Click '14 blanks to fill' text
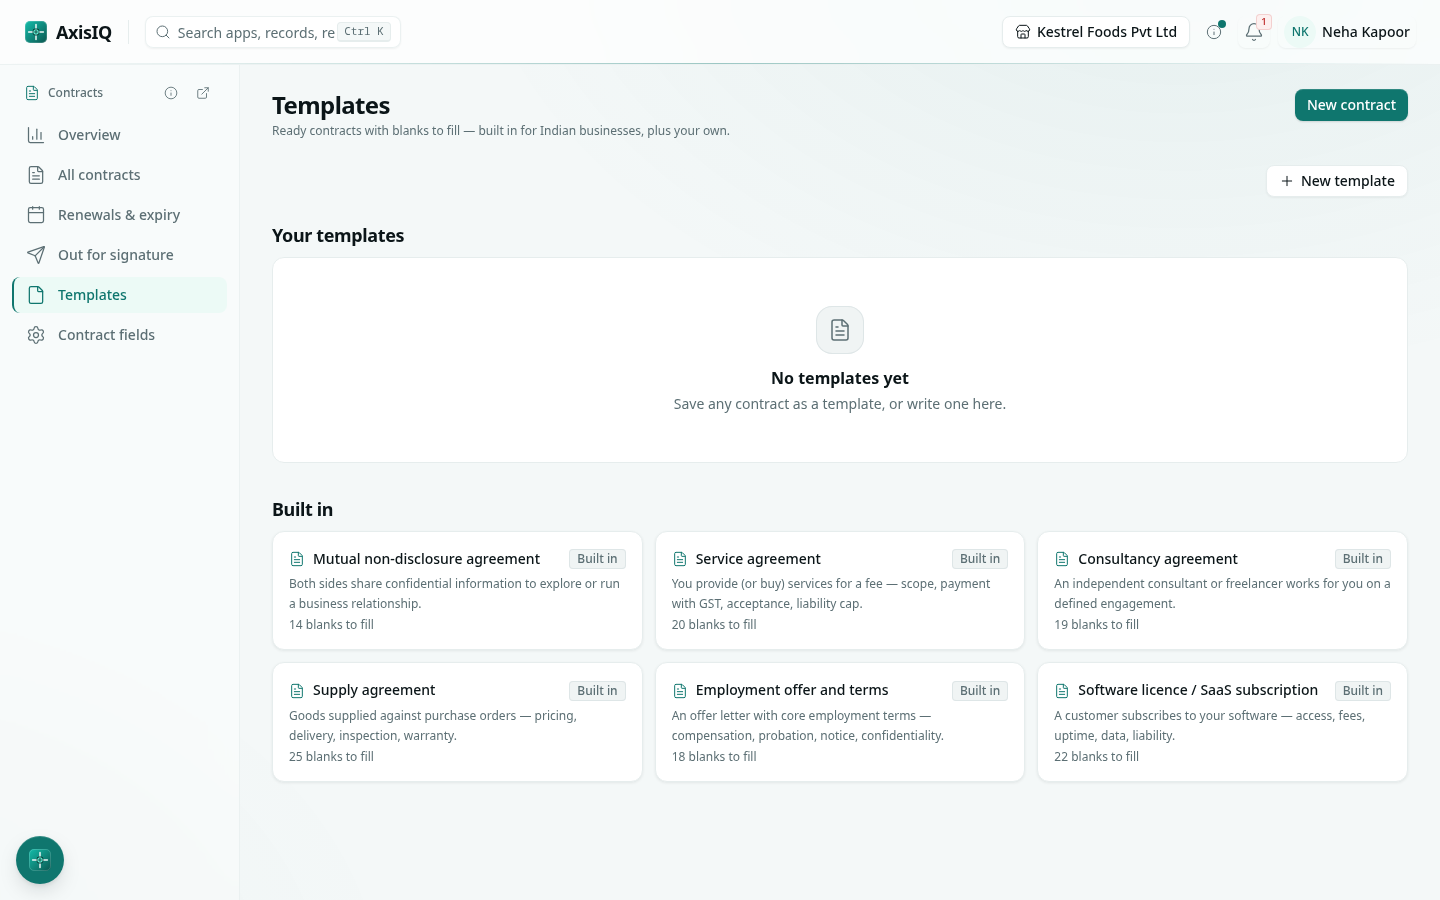1440x900 pixels. 331,625
